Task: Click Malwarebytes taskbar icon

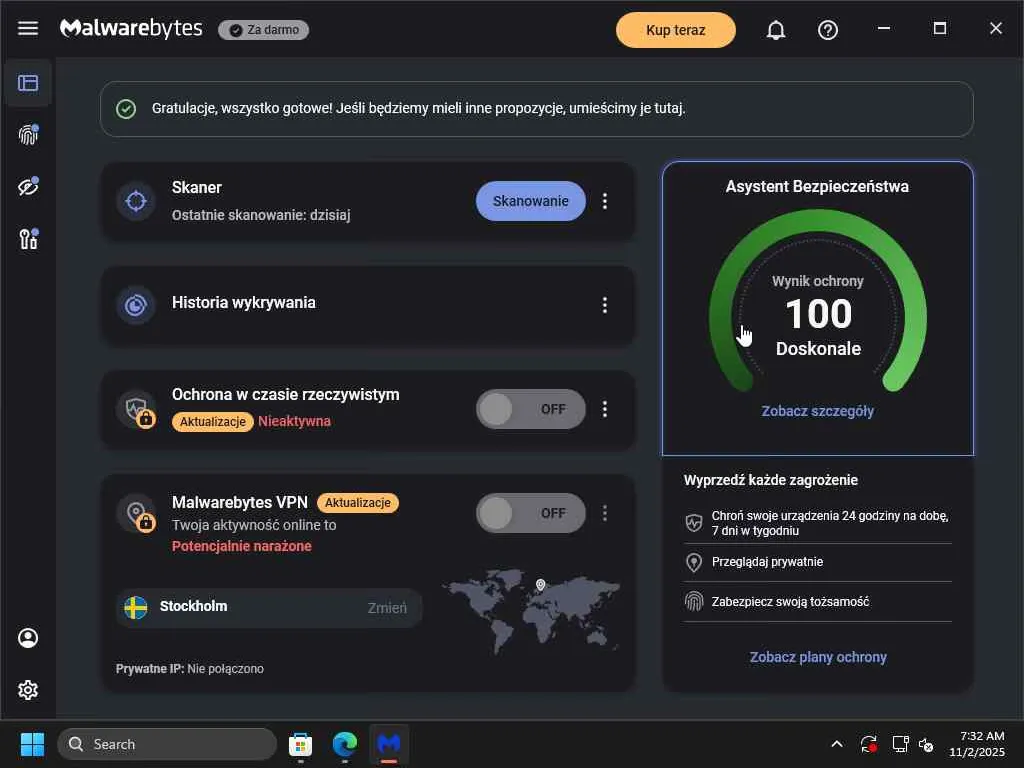Action: point(389,744)
